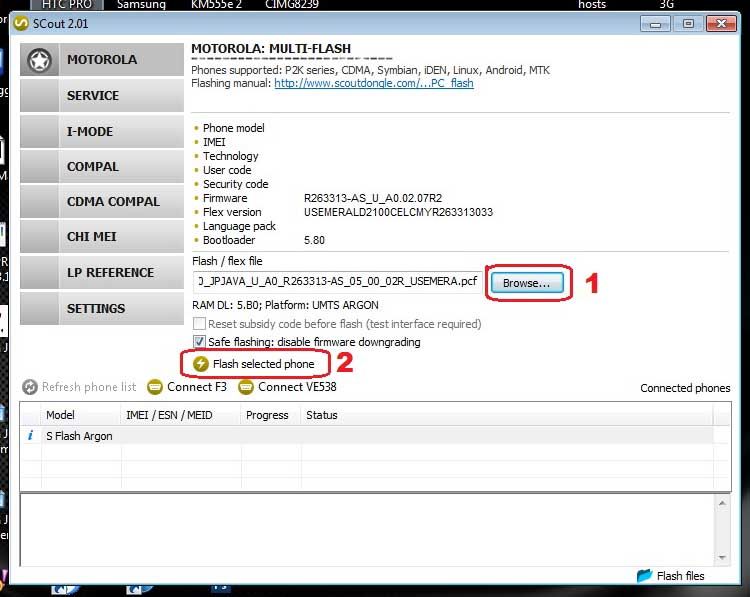Minimize the SCout 2.01 window
This screenshot has height=597, width=750.
point(655,24)
